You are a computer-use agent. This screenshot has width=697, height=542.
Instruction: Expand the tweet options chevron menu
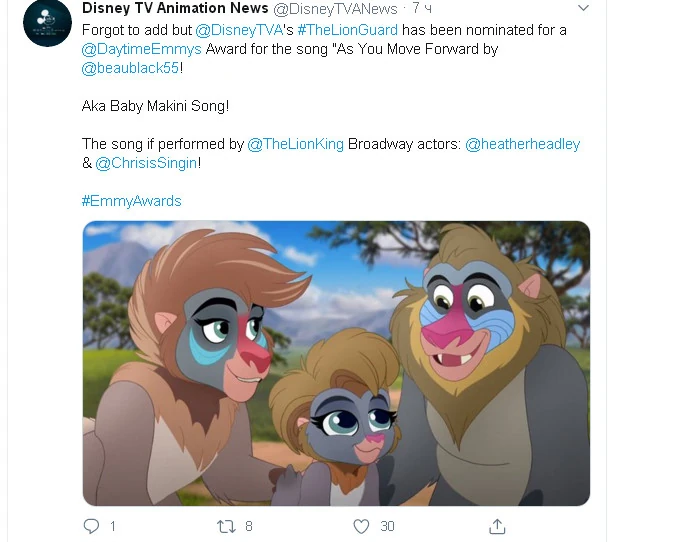pos(583,8)
